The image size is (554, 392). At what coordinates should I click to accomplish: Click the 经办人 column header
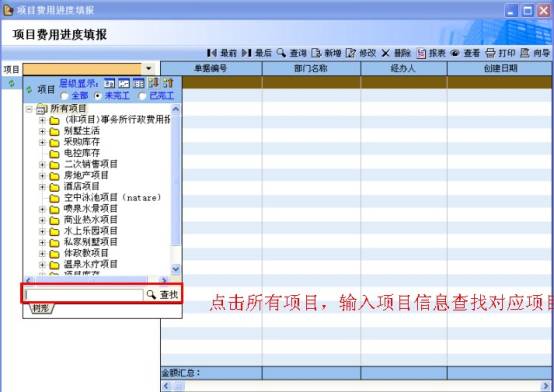click(x=404, y=68)
